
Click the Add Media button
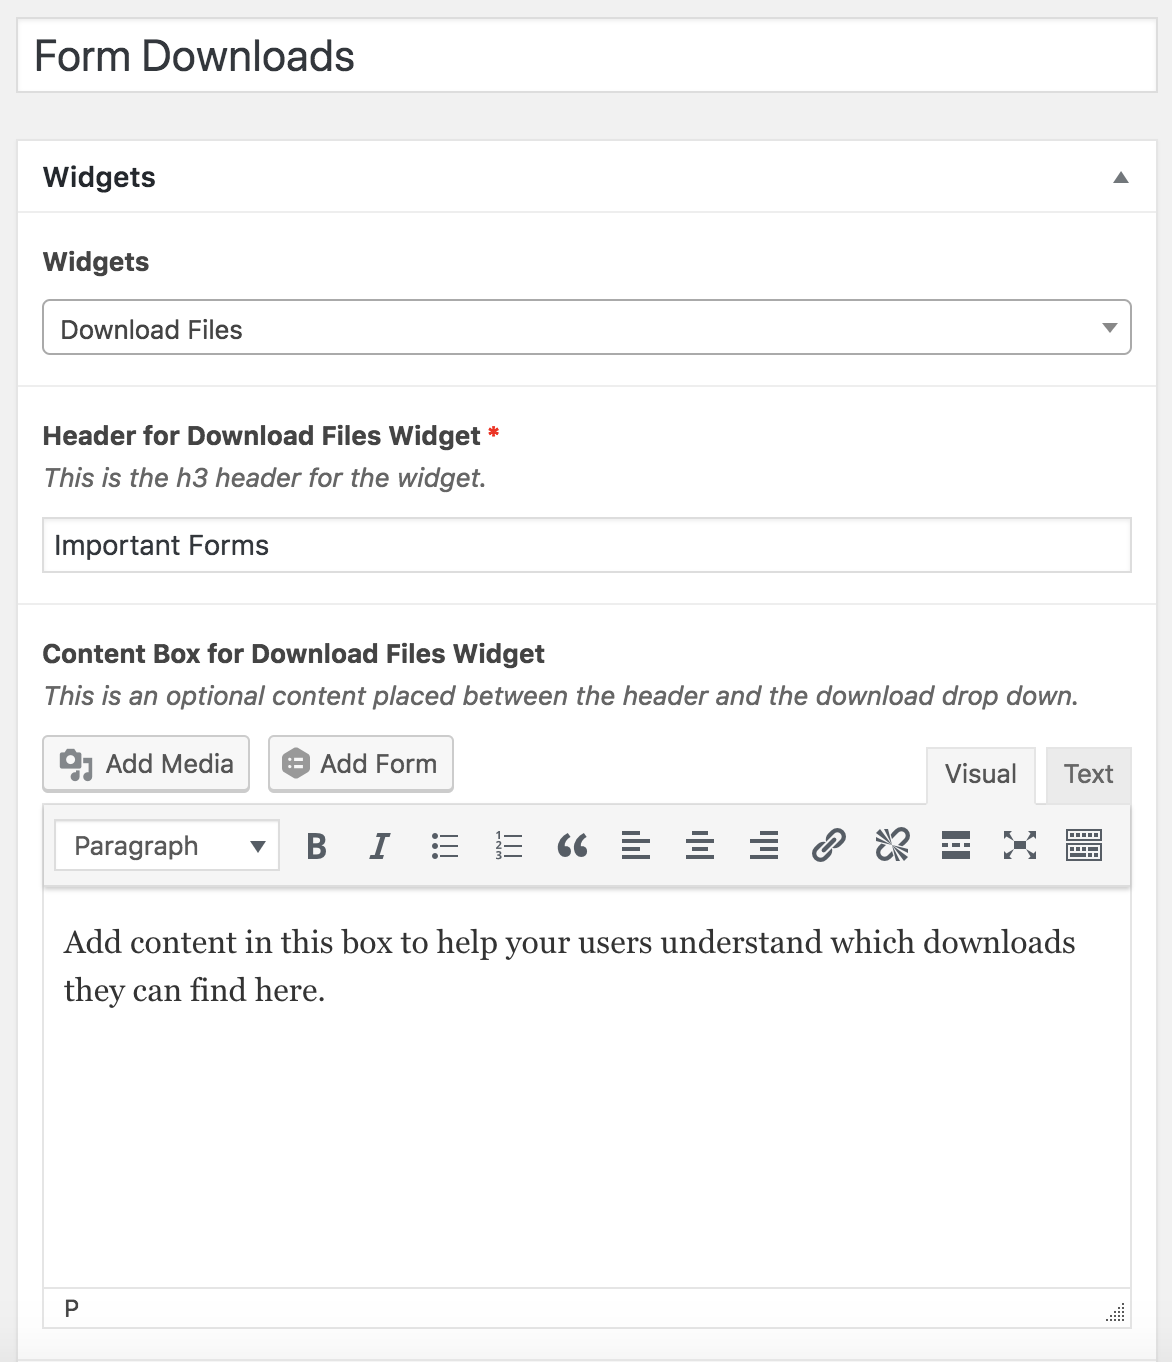146,764
